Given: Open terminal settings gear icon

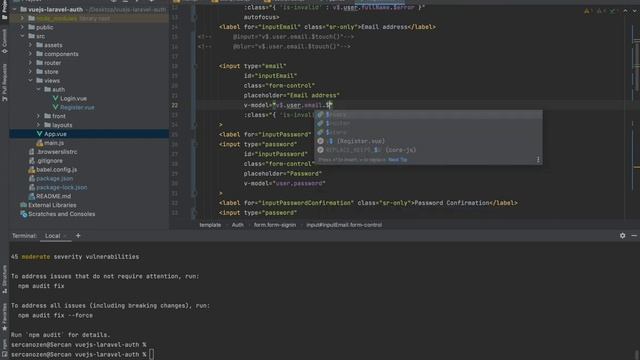Looking at the screenshot, I should coord(622,236).
